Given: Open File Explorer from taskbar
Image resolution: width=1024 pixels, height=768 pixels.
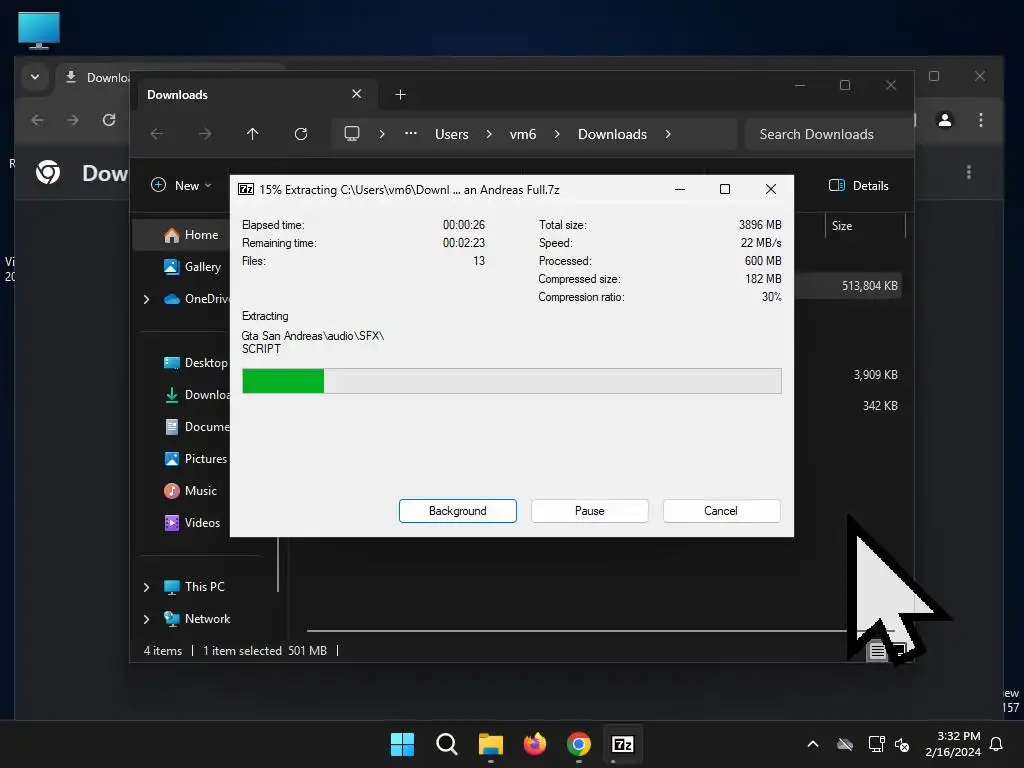Looking at the screenshot, I should click(490, 744).
